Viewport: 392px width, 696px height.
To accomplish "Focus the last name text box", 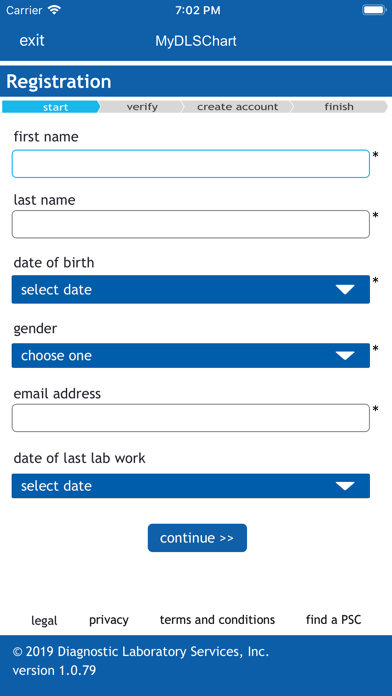I will tap(190, 224).
